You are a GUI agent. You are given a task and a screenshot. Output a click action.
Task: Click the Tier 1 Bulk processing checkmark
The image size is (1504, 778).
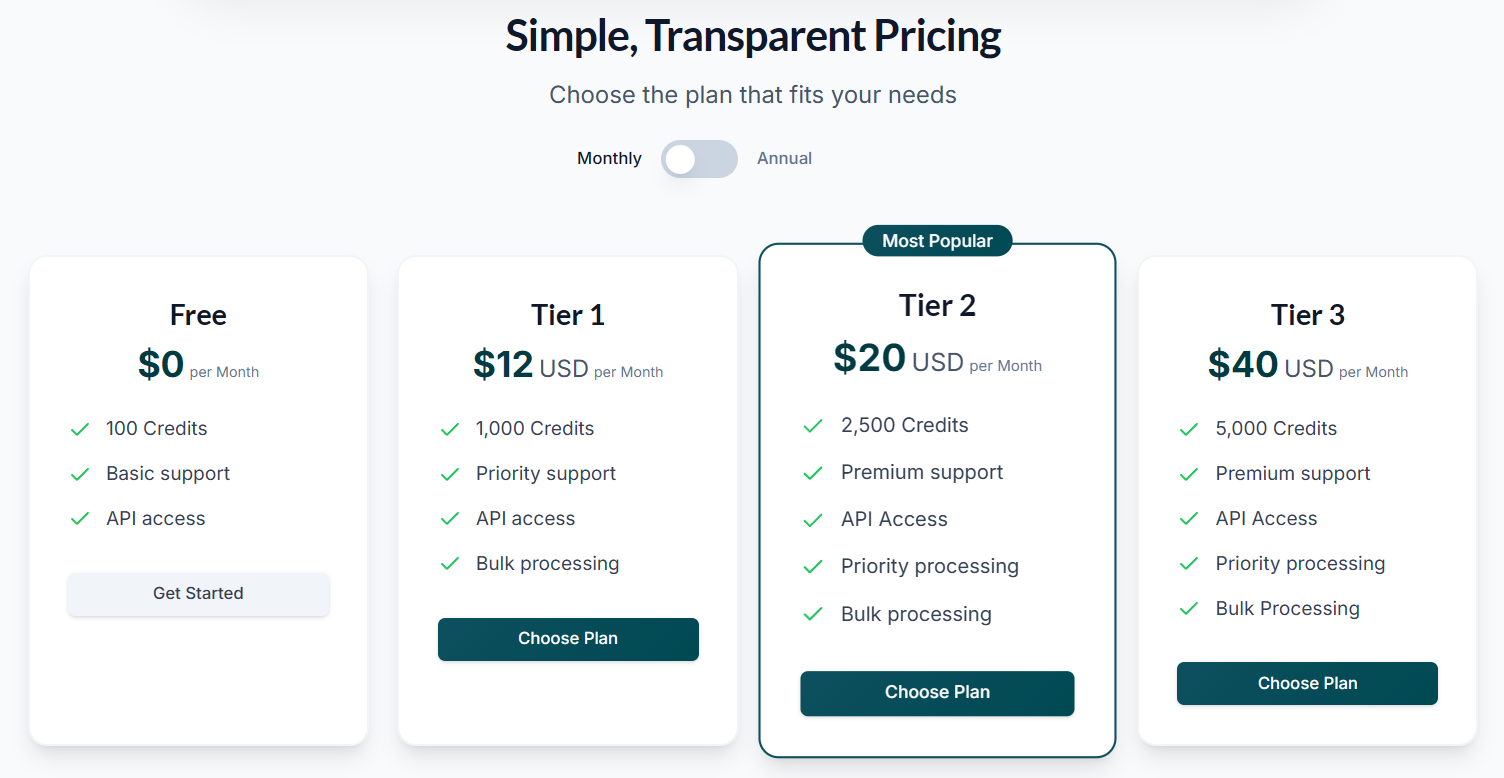pyautogui.click(x=450, y=564)
